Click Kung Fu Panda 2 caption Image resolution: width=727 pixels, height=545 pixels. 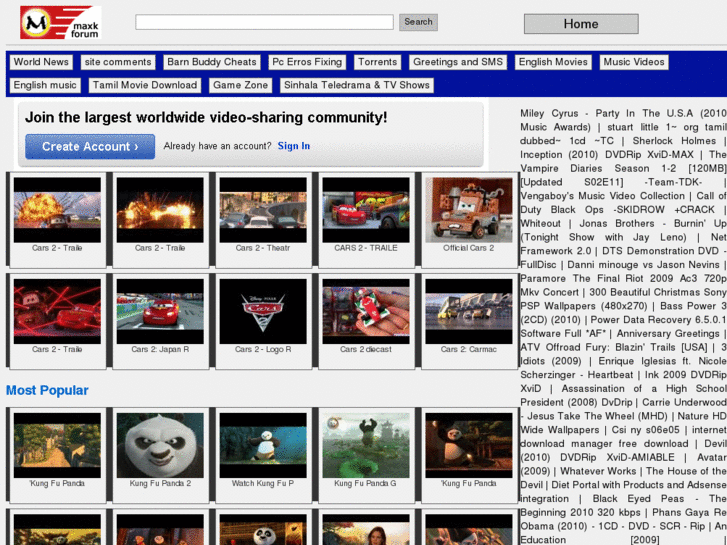pos(160,483)
